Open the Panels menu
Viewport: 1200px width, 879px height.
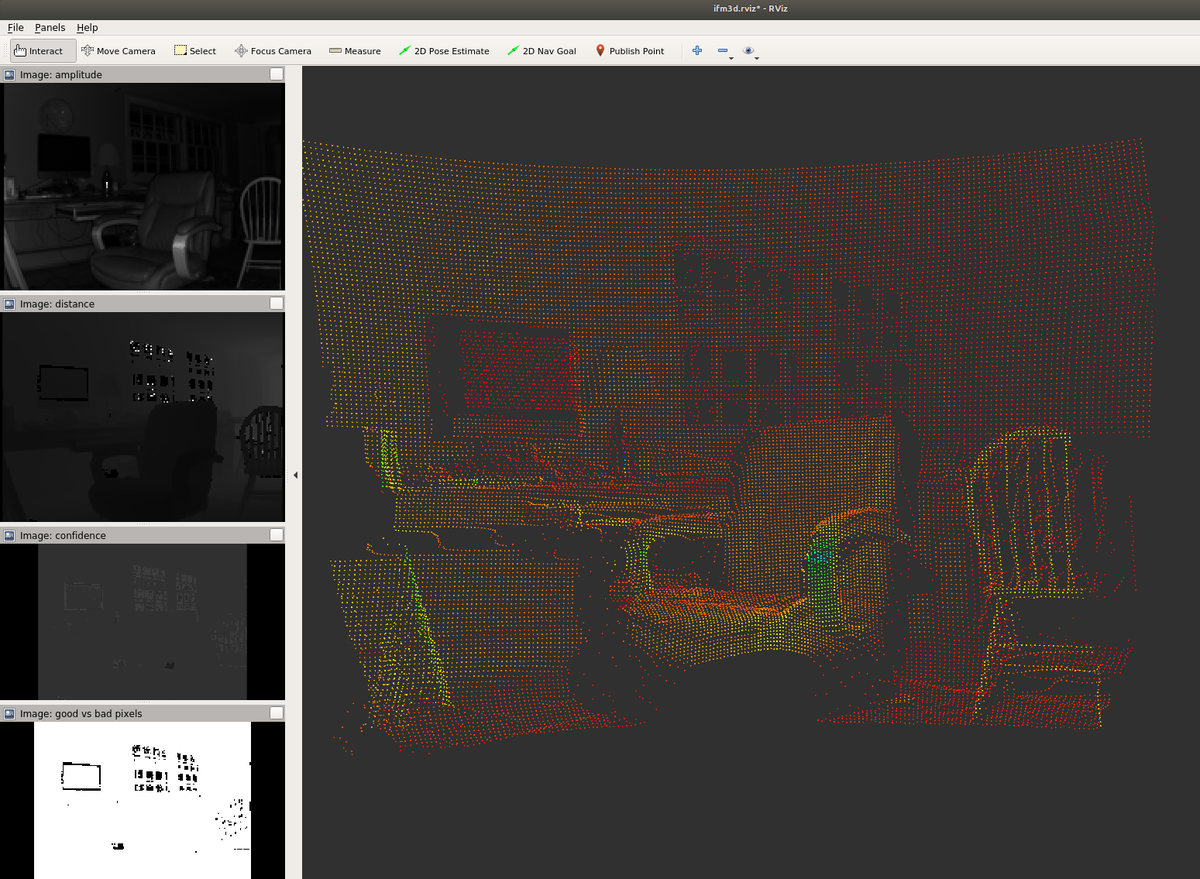(49, 27)
